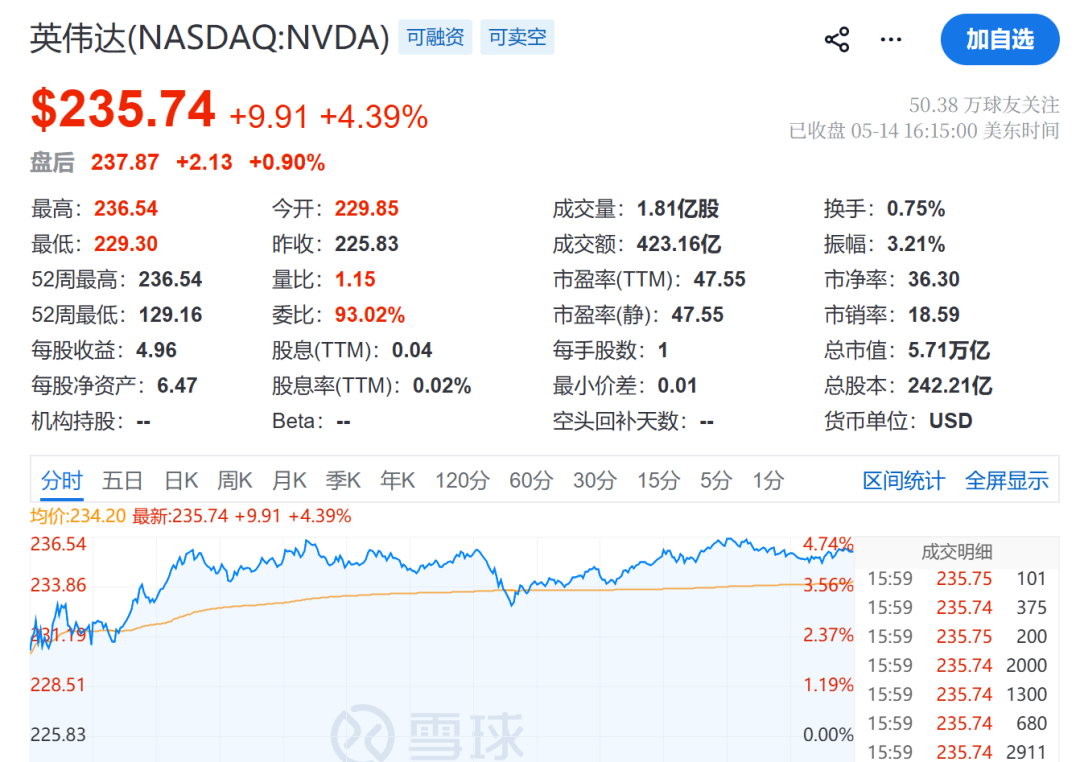Switch to the 周K tab
1080x762 pixels.
[235, 480]
